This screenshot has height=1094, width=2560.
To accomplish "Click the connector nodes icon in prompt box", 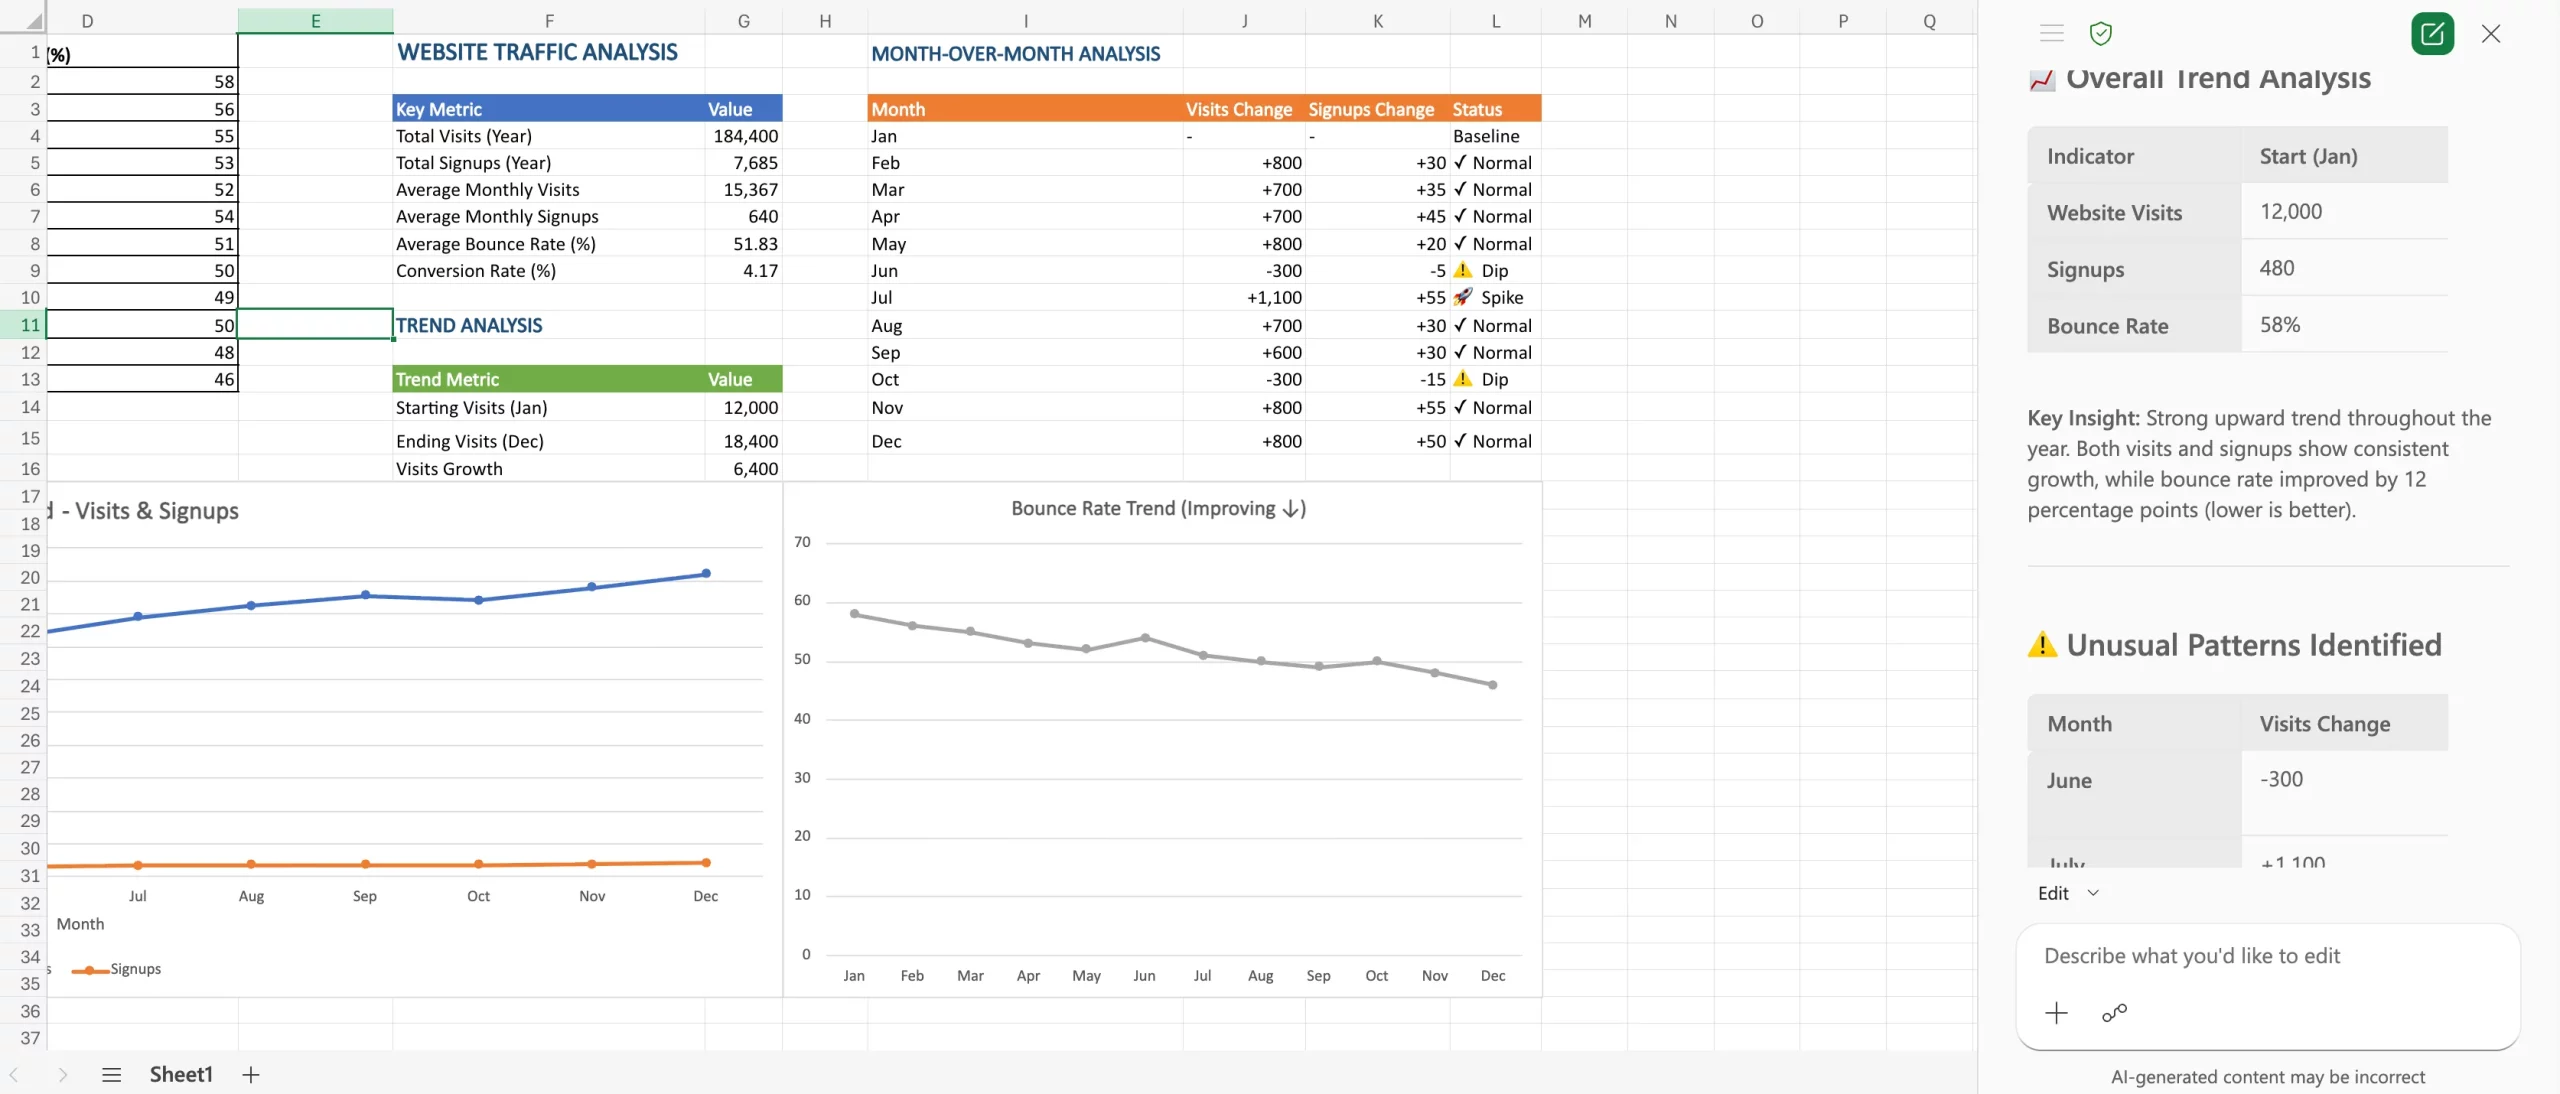I will click(x=2114, y=1013).
